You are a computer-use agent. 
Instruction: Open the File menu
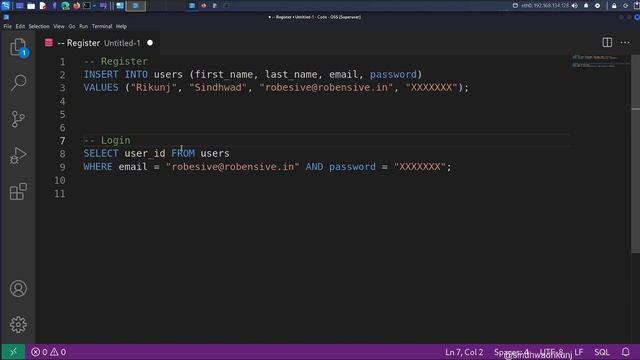coord(7,26)
